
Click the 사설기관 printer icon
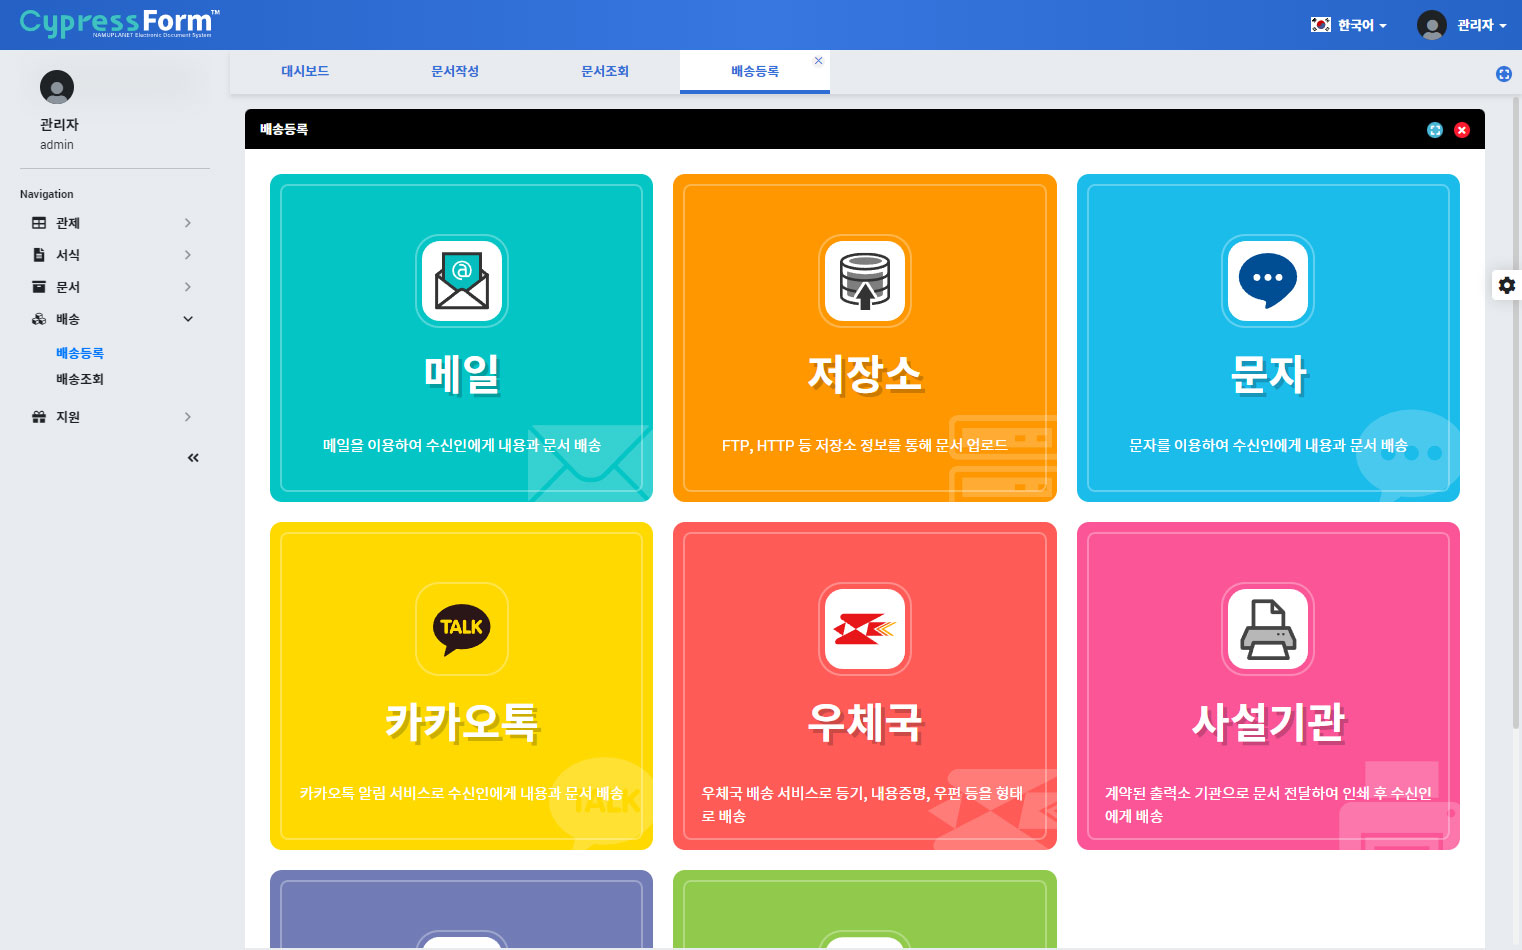(1268, 629)
